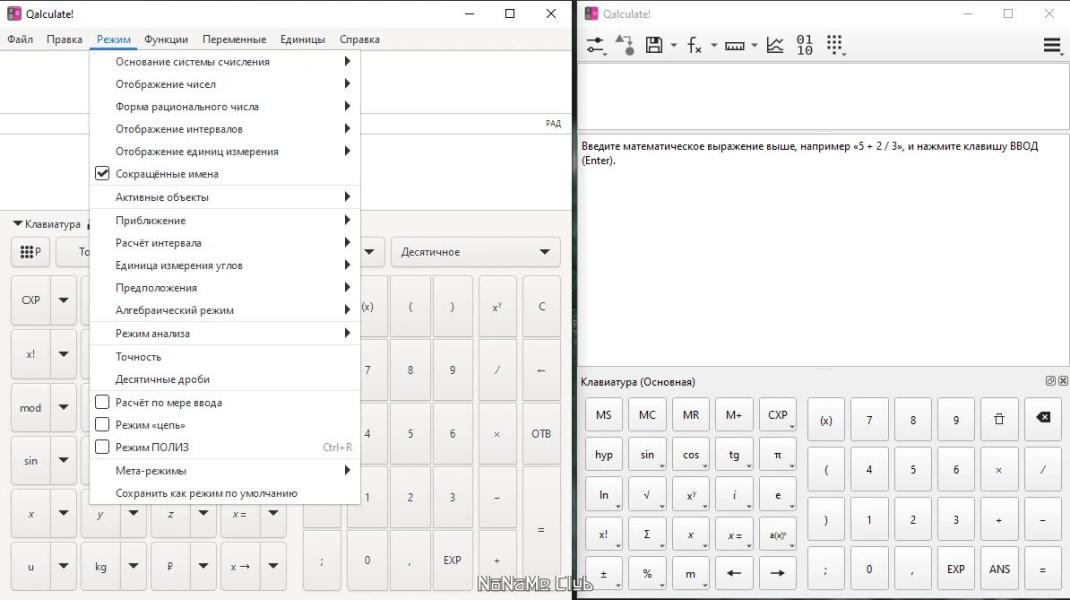Click the xʸ power key on right keypad
Viewport: 1070px width, 600px height.
pyautogui.click(x=691, y=494)
